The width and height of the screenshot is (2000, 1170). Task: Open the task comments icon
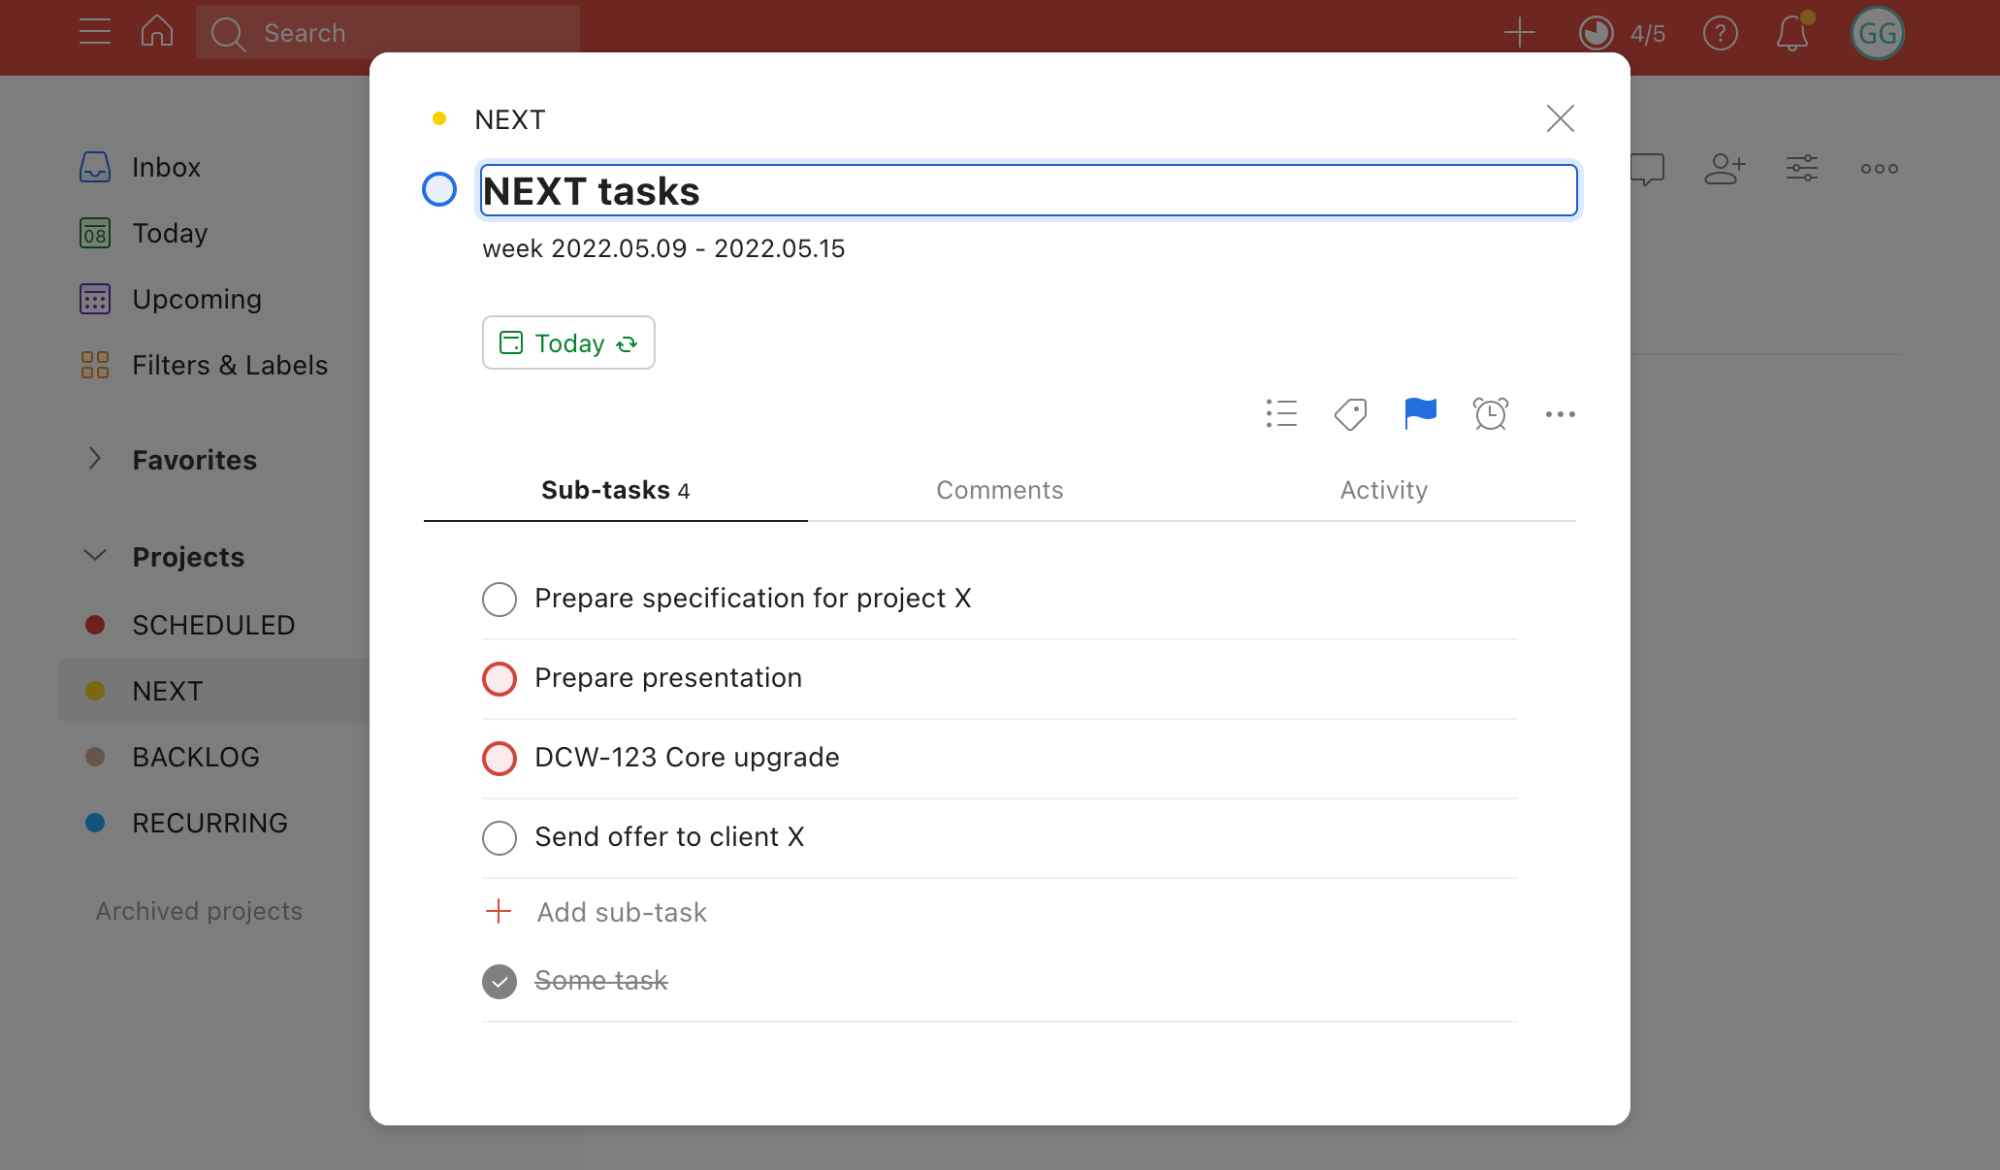[1646, 168]
